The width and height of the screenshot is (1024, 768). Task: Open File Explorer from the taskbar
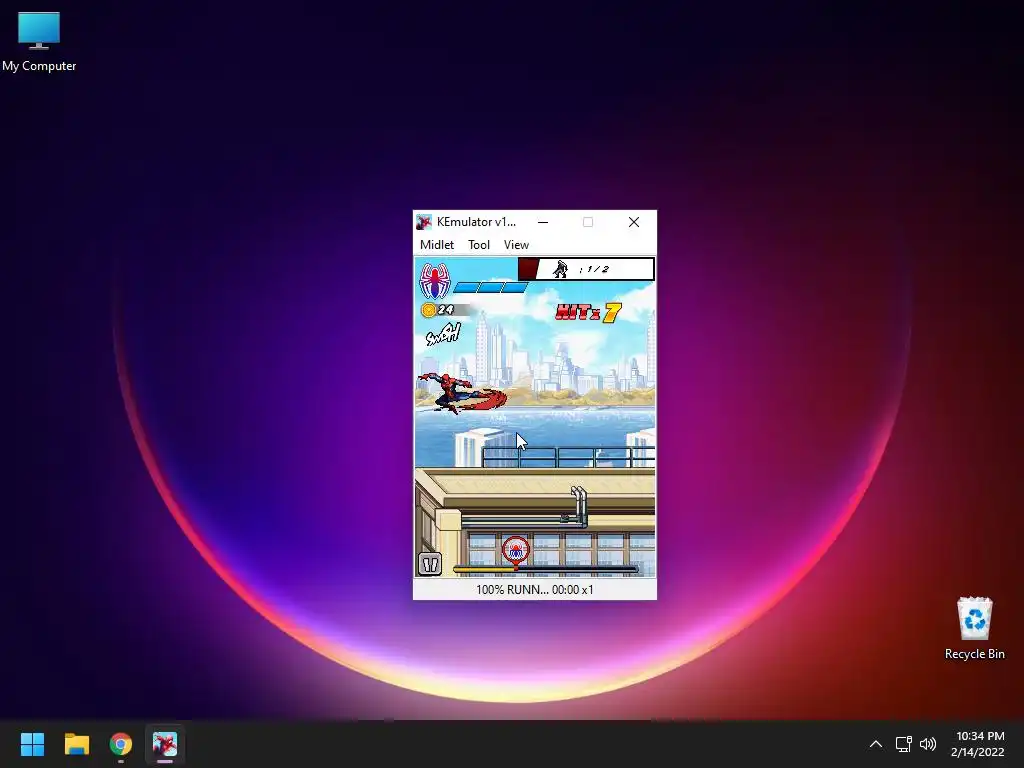click(x=76, y=744)
